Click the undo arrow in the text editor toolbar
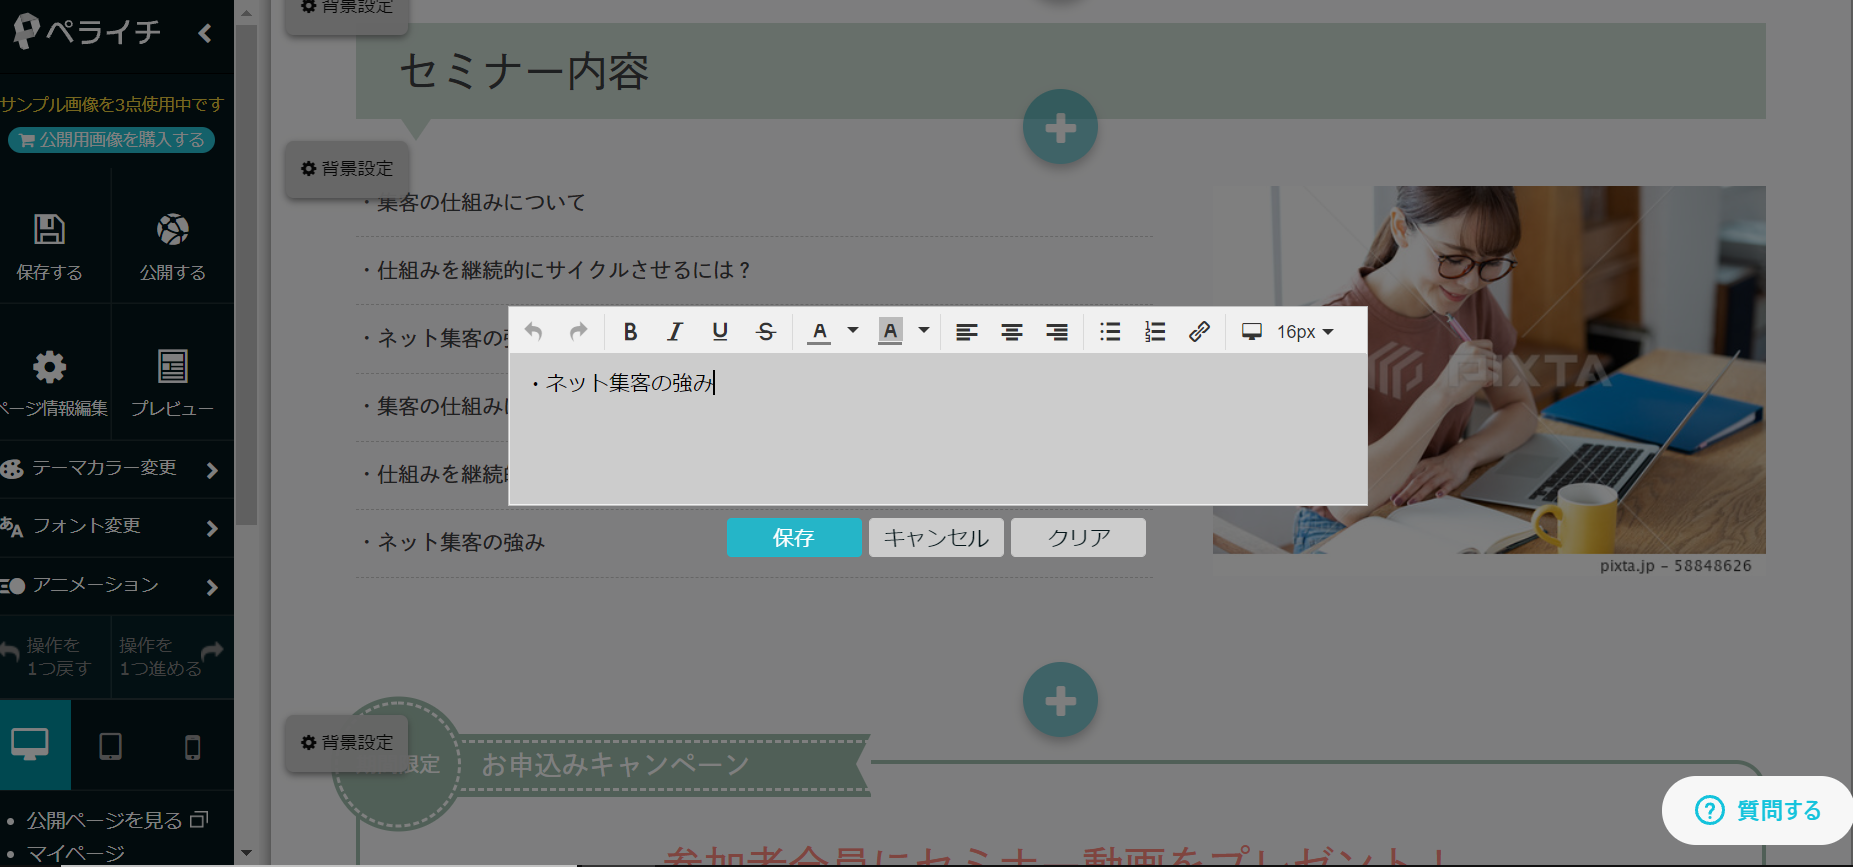 tap(533, 331)
